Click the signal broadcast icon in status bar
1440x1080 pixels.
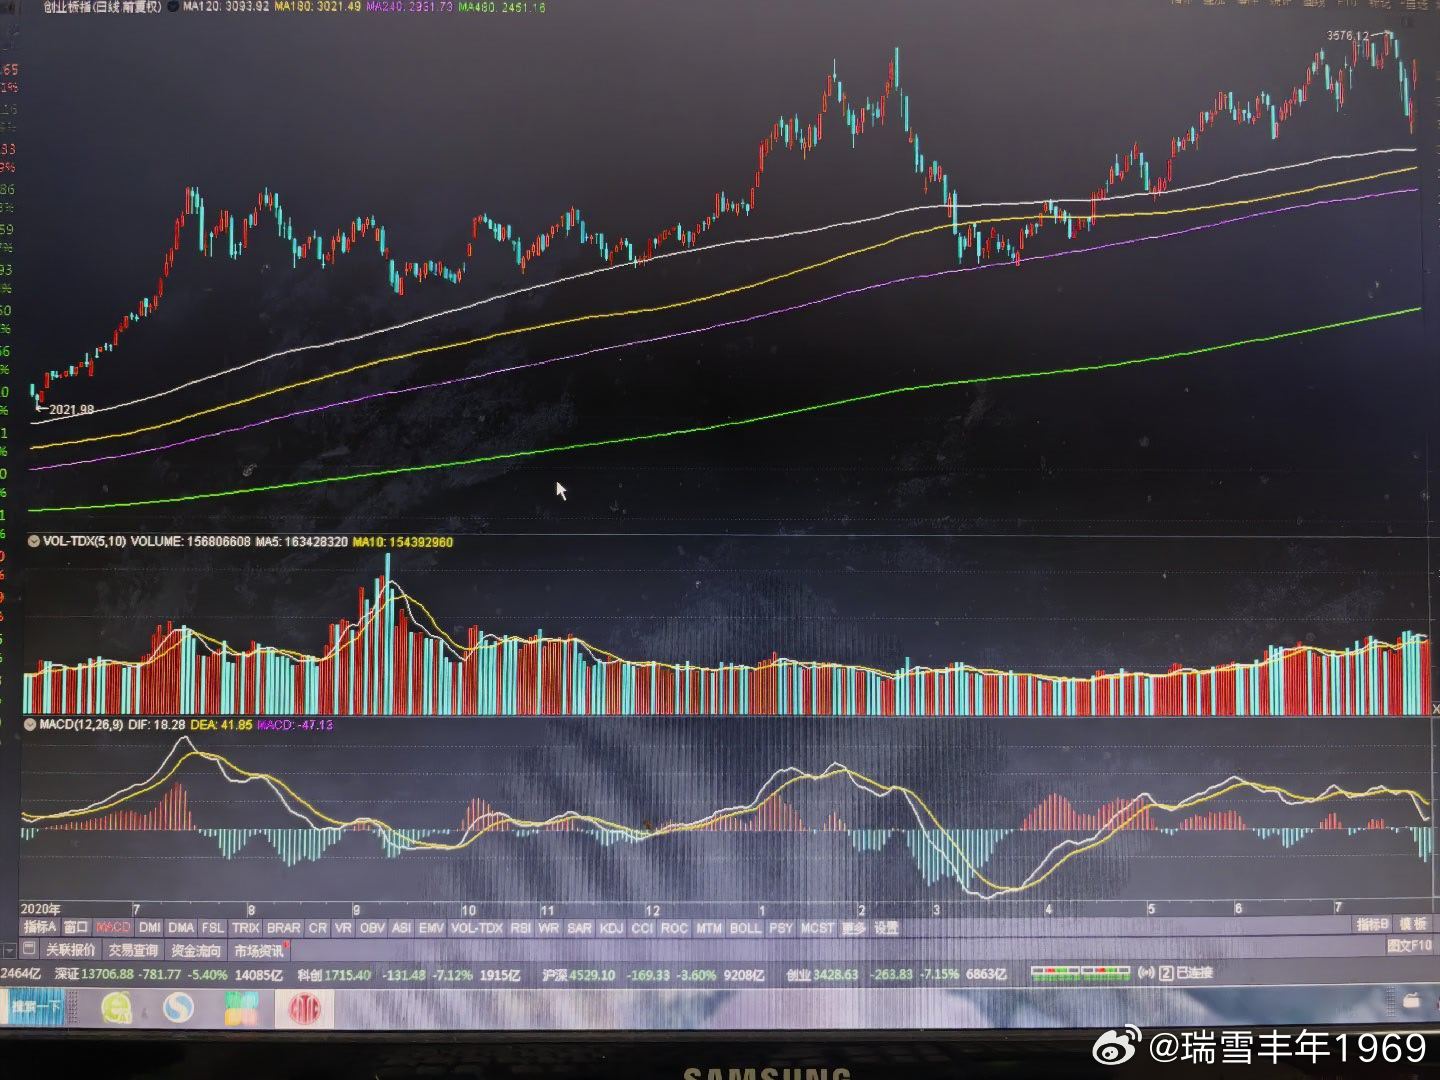(1147, 972)
